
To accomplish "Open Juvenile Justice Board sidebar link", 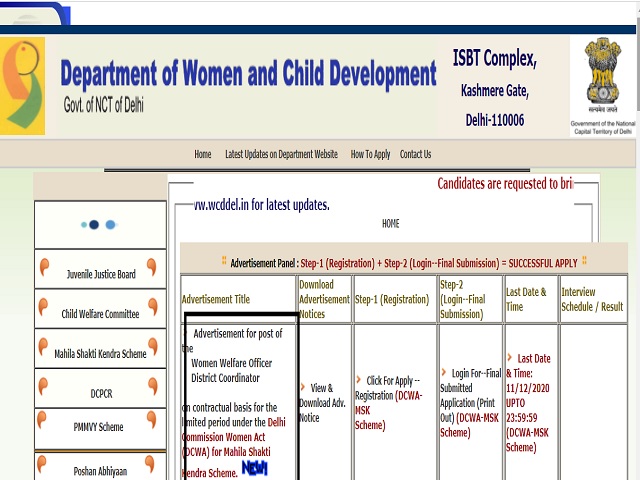I will (x=101, y=274).
